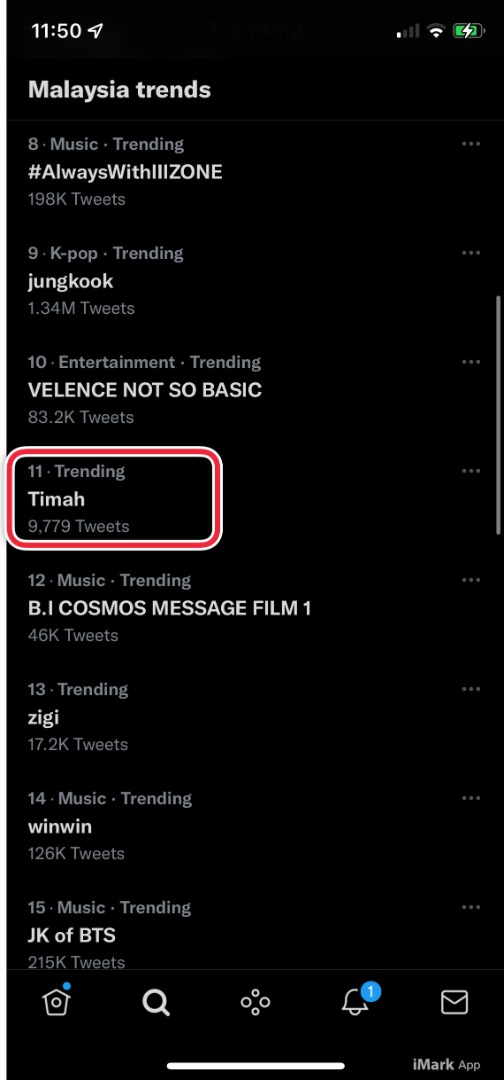Image resolution: width=504 pixels, height=1080 pixels.
Task: Open more options for zigi trend
Action: [471, 689]
